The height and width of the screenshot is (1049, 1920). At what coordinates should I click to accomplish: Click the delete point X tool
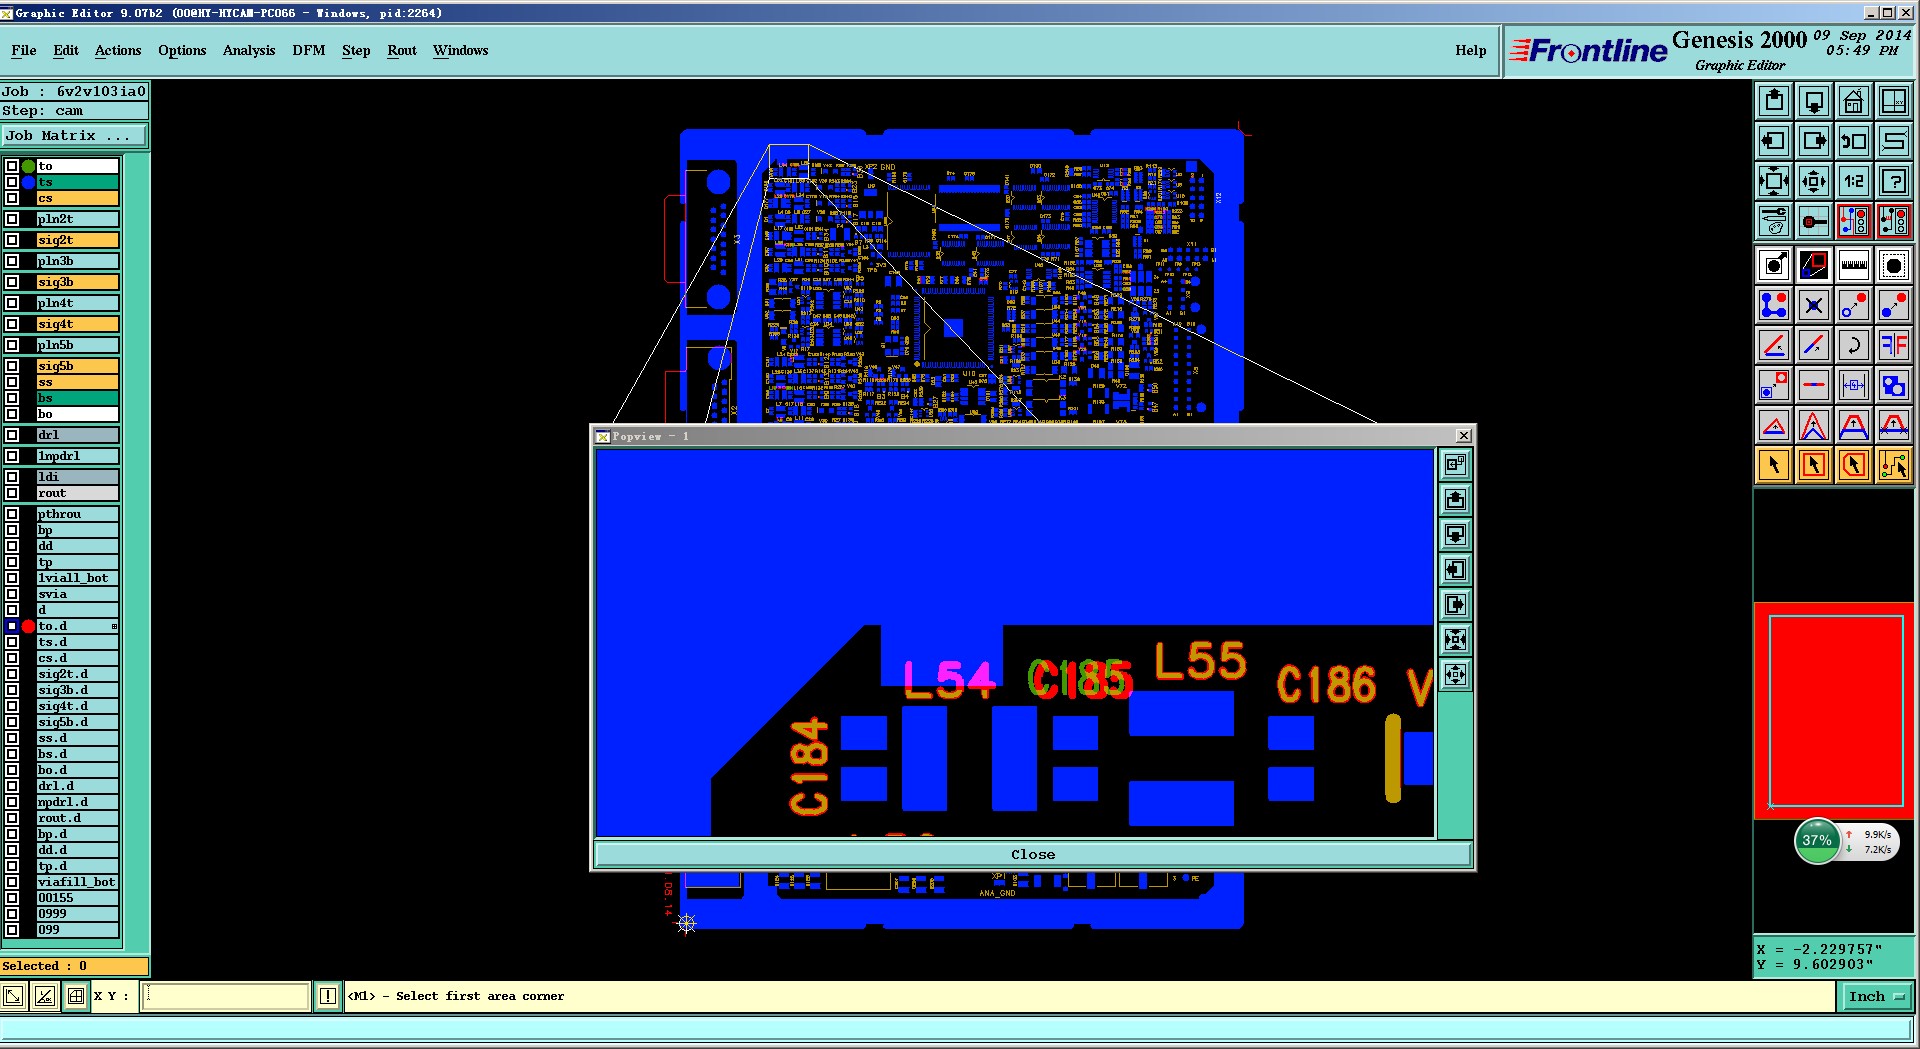click(x=1814, y=305)
